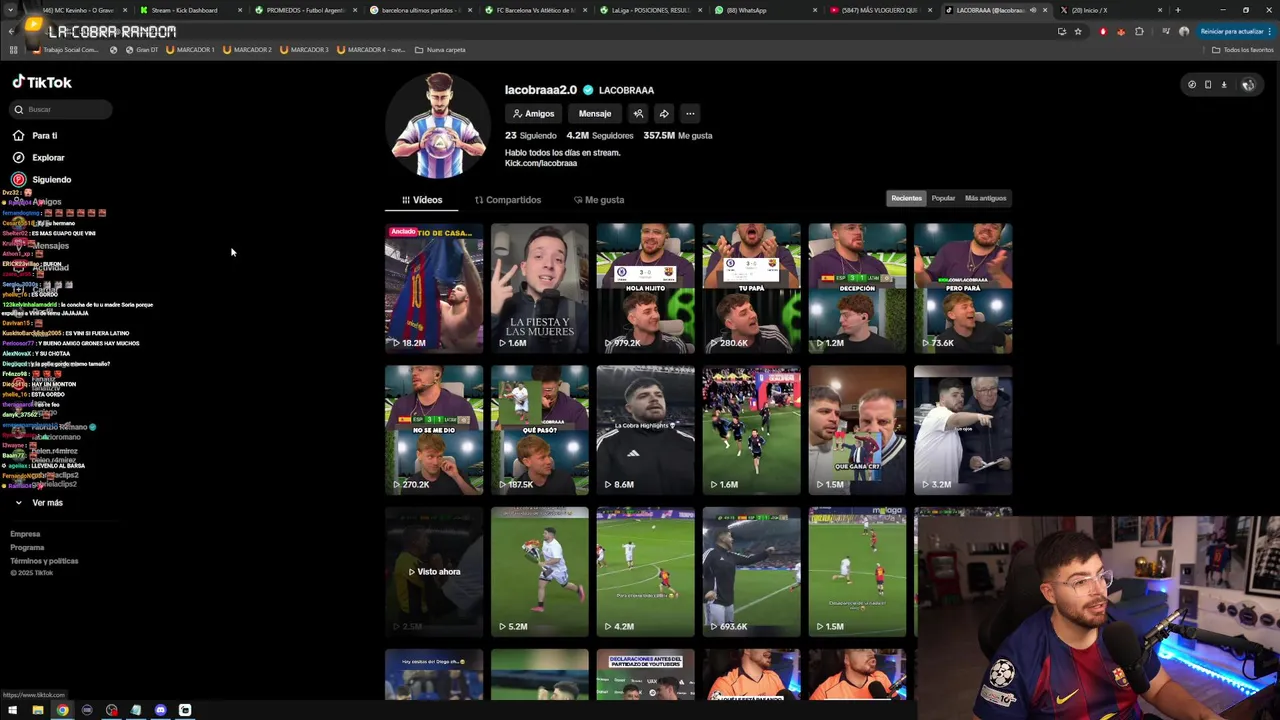Image resolution: width=1280 pixels, height=720 pixels.
Task: Open the video with 693.6K views
Action: click(x=752, y=572)
